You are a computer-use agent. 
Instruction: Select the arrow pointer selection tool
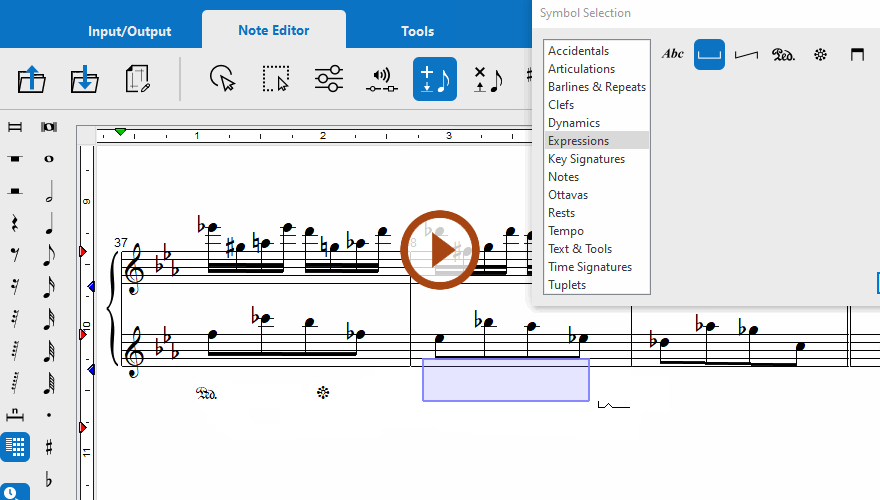(x=223, y=79)
